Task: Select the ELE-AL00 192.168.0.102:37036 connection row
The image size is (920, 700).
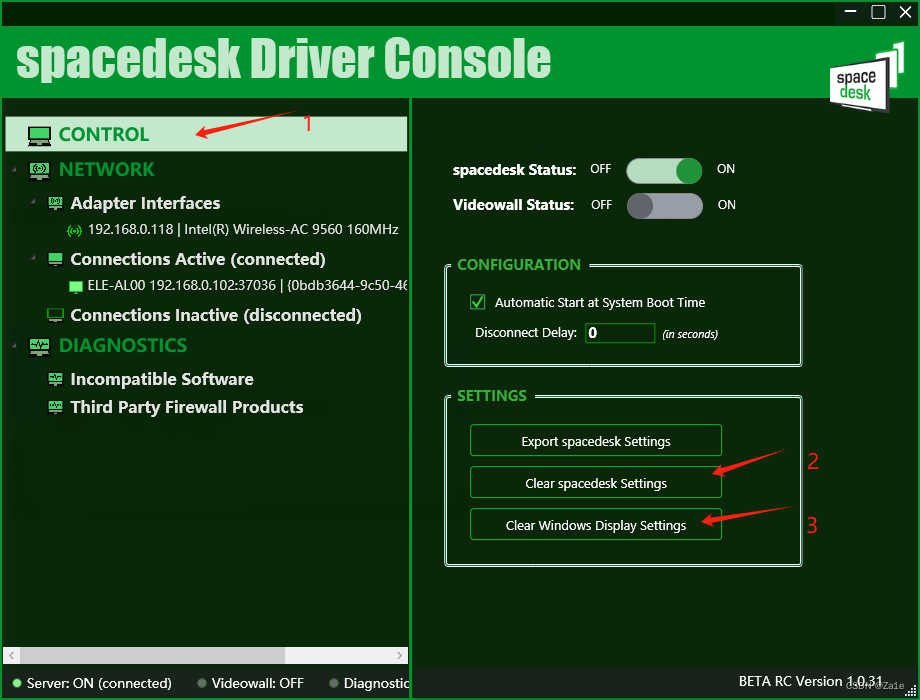Action: (x=237, y=286)
